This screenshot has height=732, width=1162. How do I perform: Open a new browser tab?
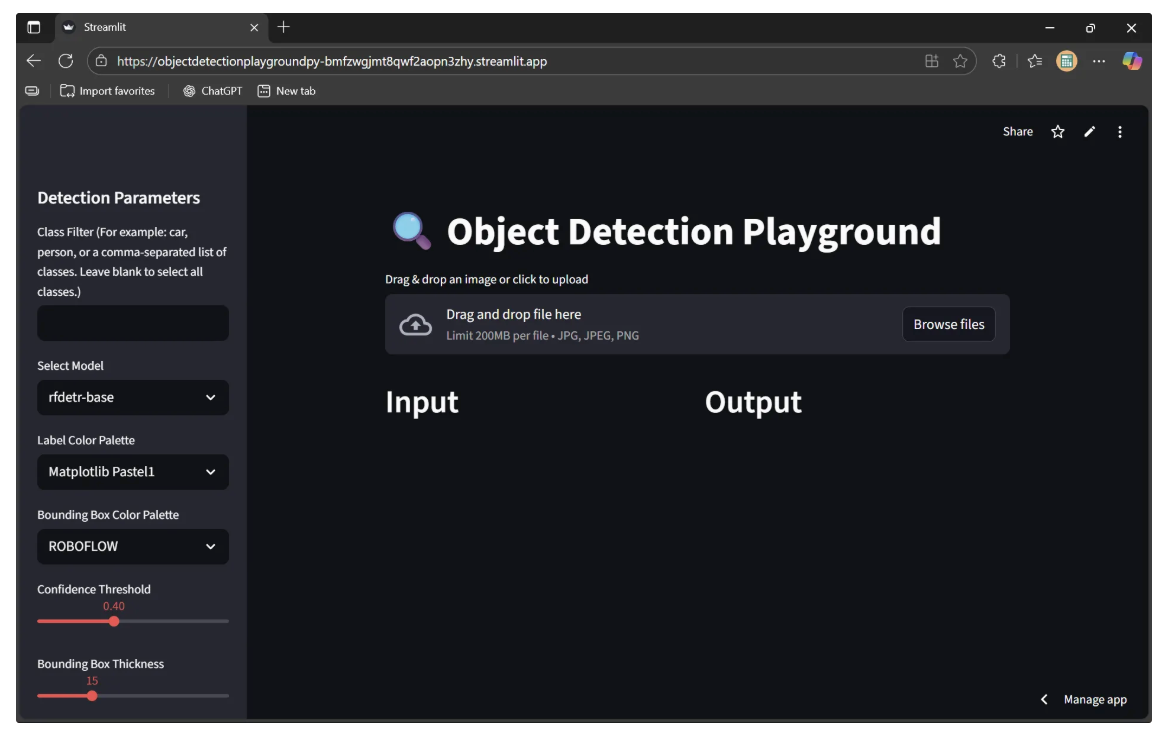point(283,27)
